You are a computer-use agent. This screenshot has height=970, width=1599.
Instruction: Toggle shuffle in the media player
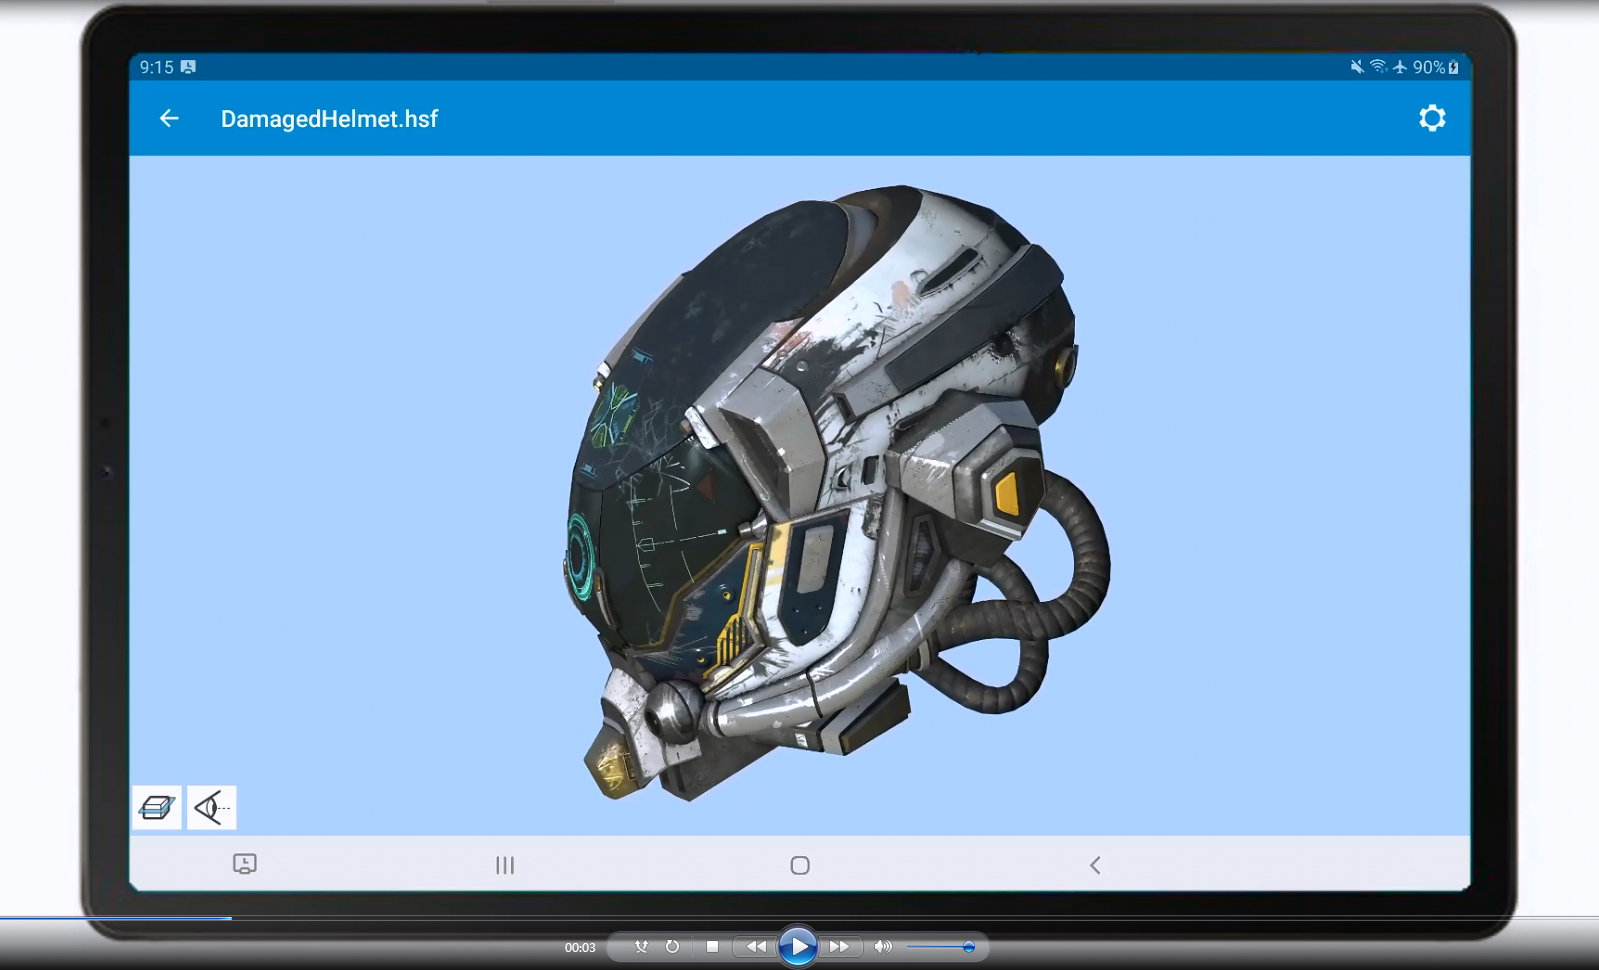tap(641, 946)
